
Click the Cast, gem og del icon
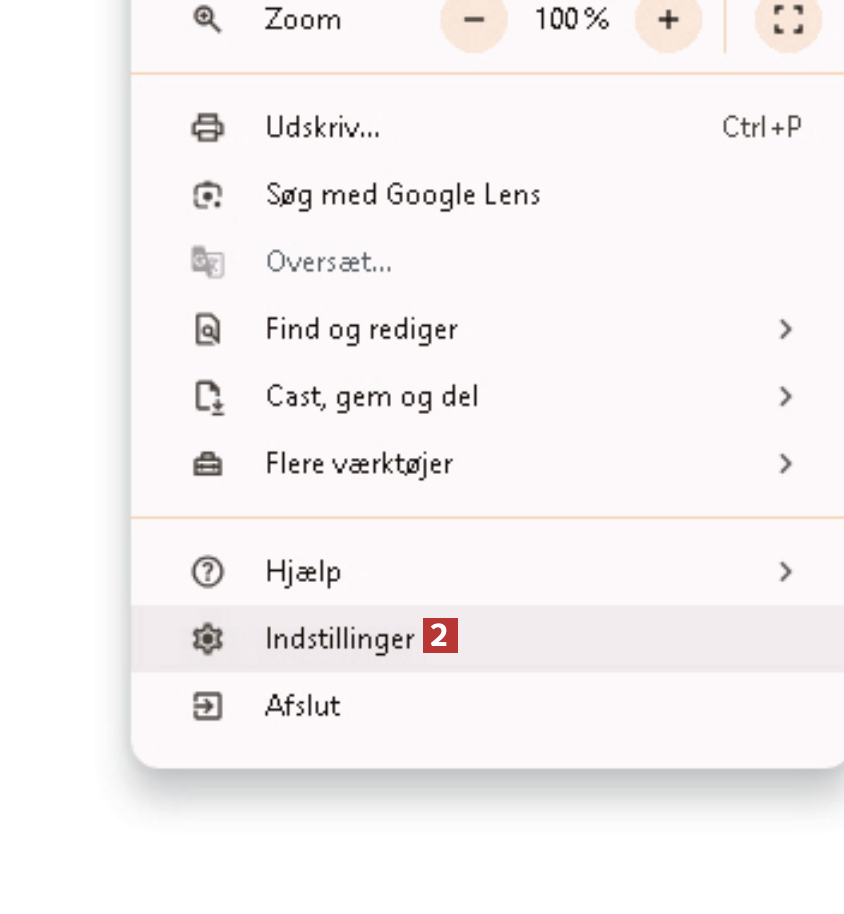tap(207, 397)
